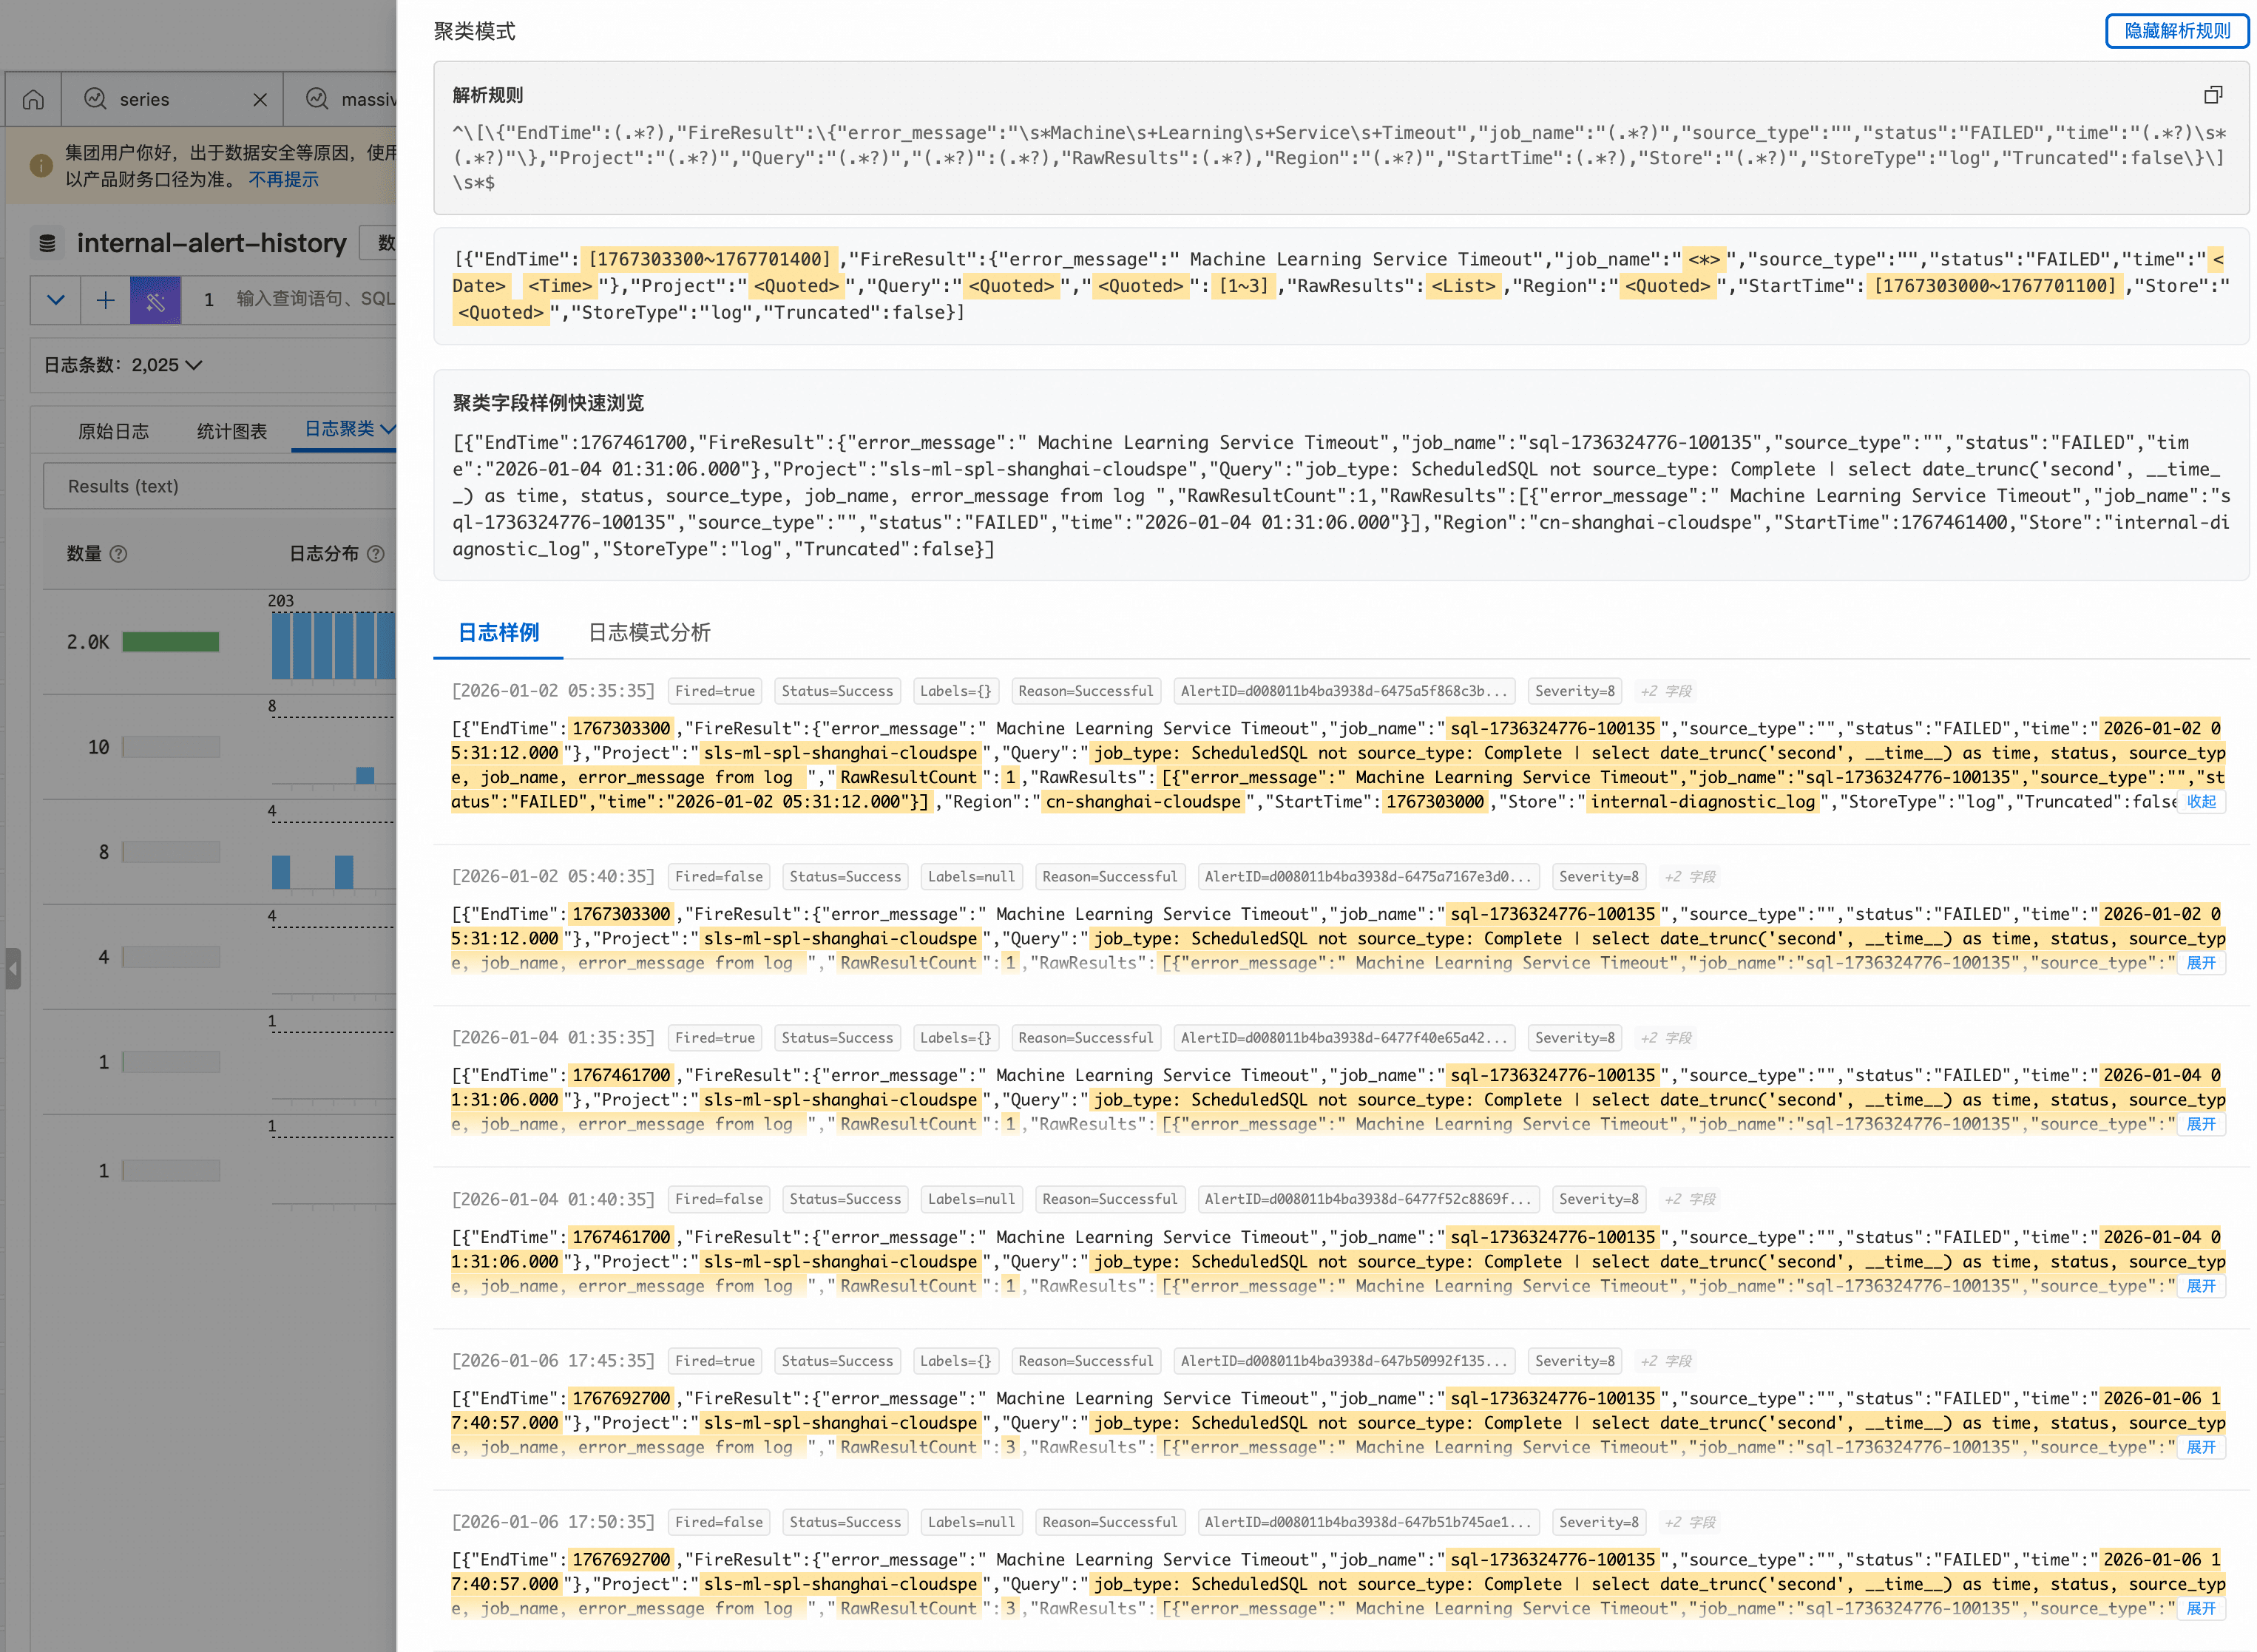2257x1652 pixels.
Task: Copy the parsing rule via copy icon
Action: click(x=2212, y=95)
